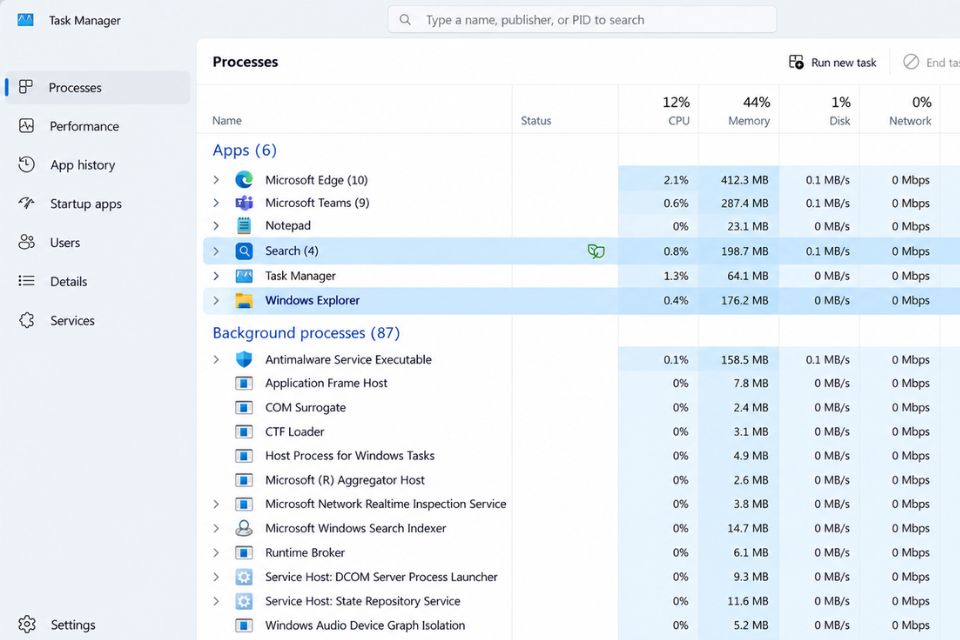Go to the Startup apps page
This screenshot has width=960, height=640.
point(98,203)
